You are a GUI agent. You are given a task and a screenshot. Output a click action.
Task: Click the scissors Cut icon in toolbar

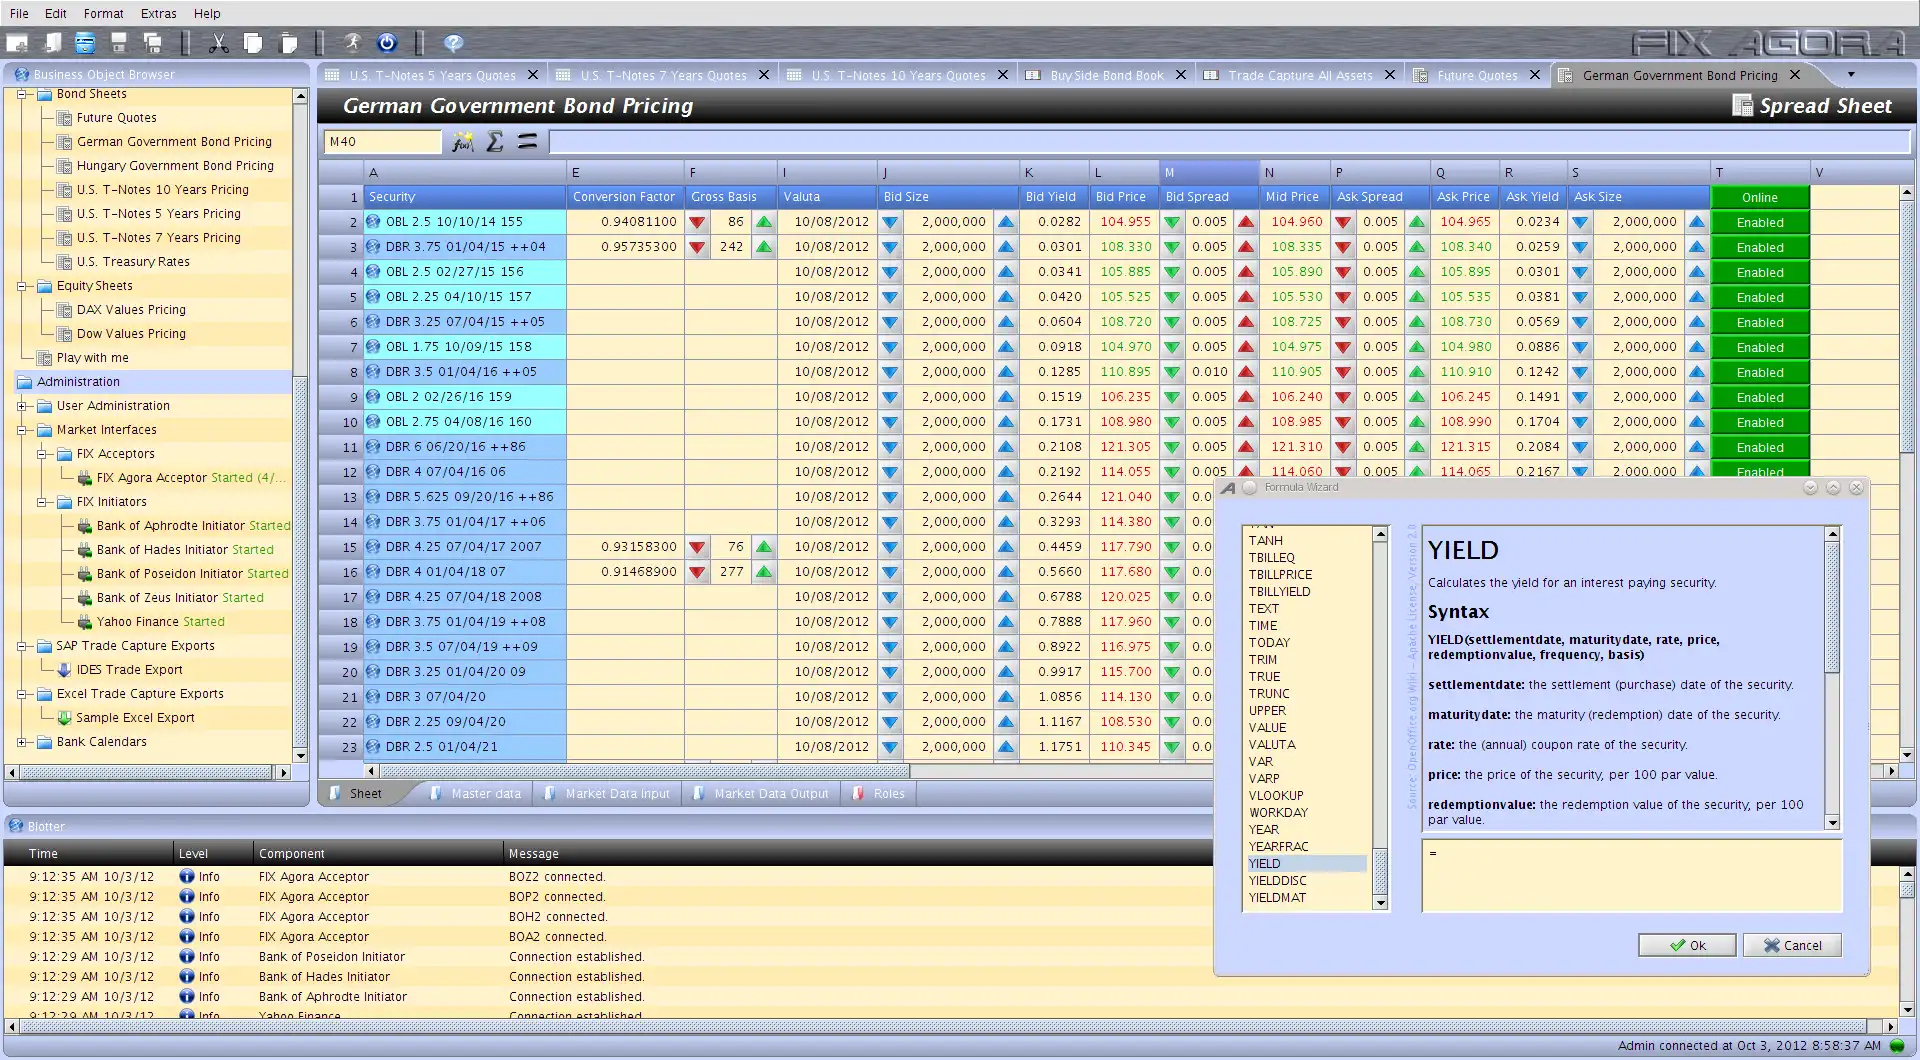click(219, 43)
